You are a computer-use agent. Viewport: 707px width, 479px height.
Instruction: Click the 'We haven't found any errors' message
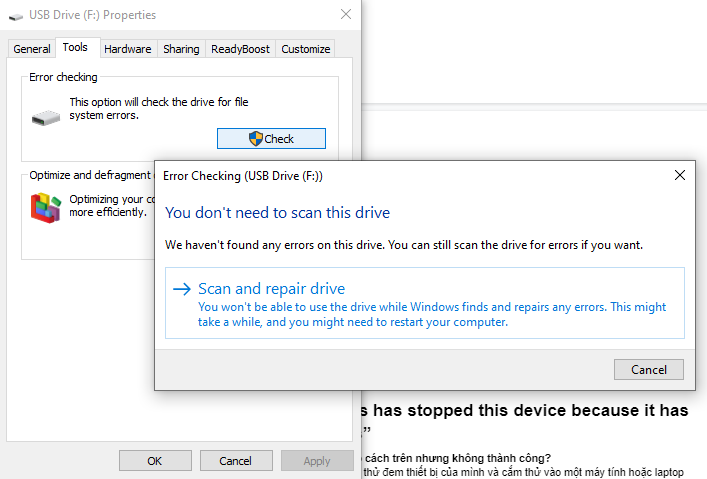[404, 245]
